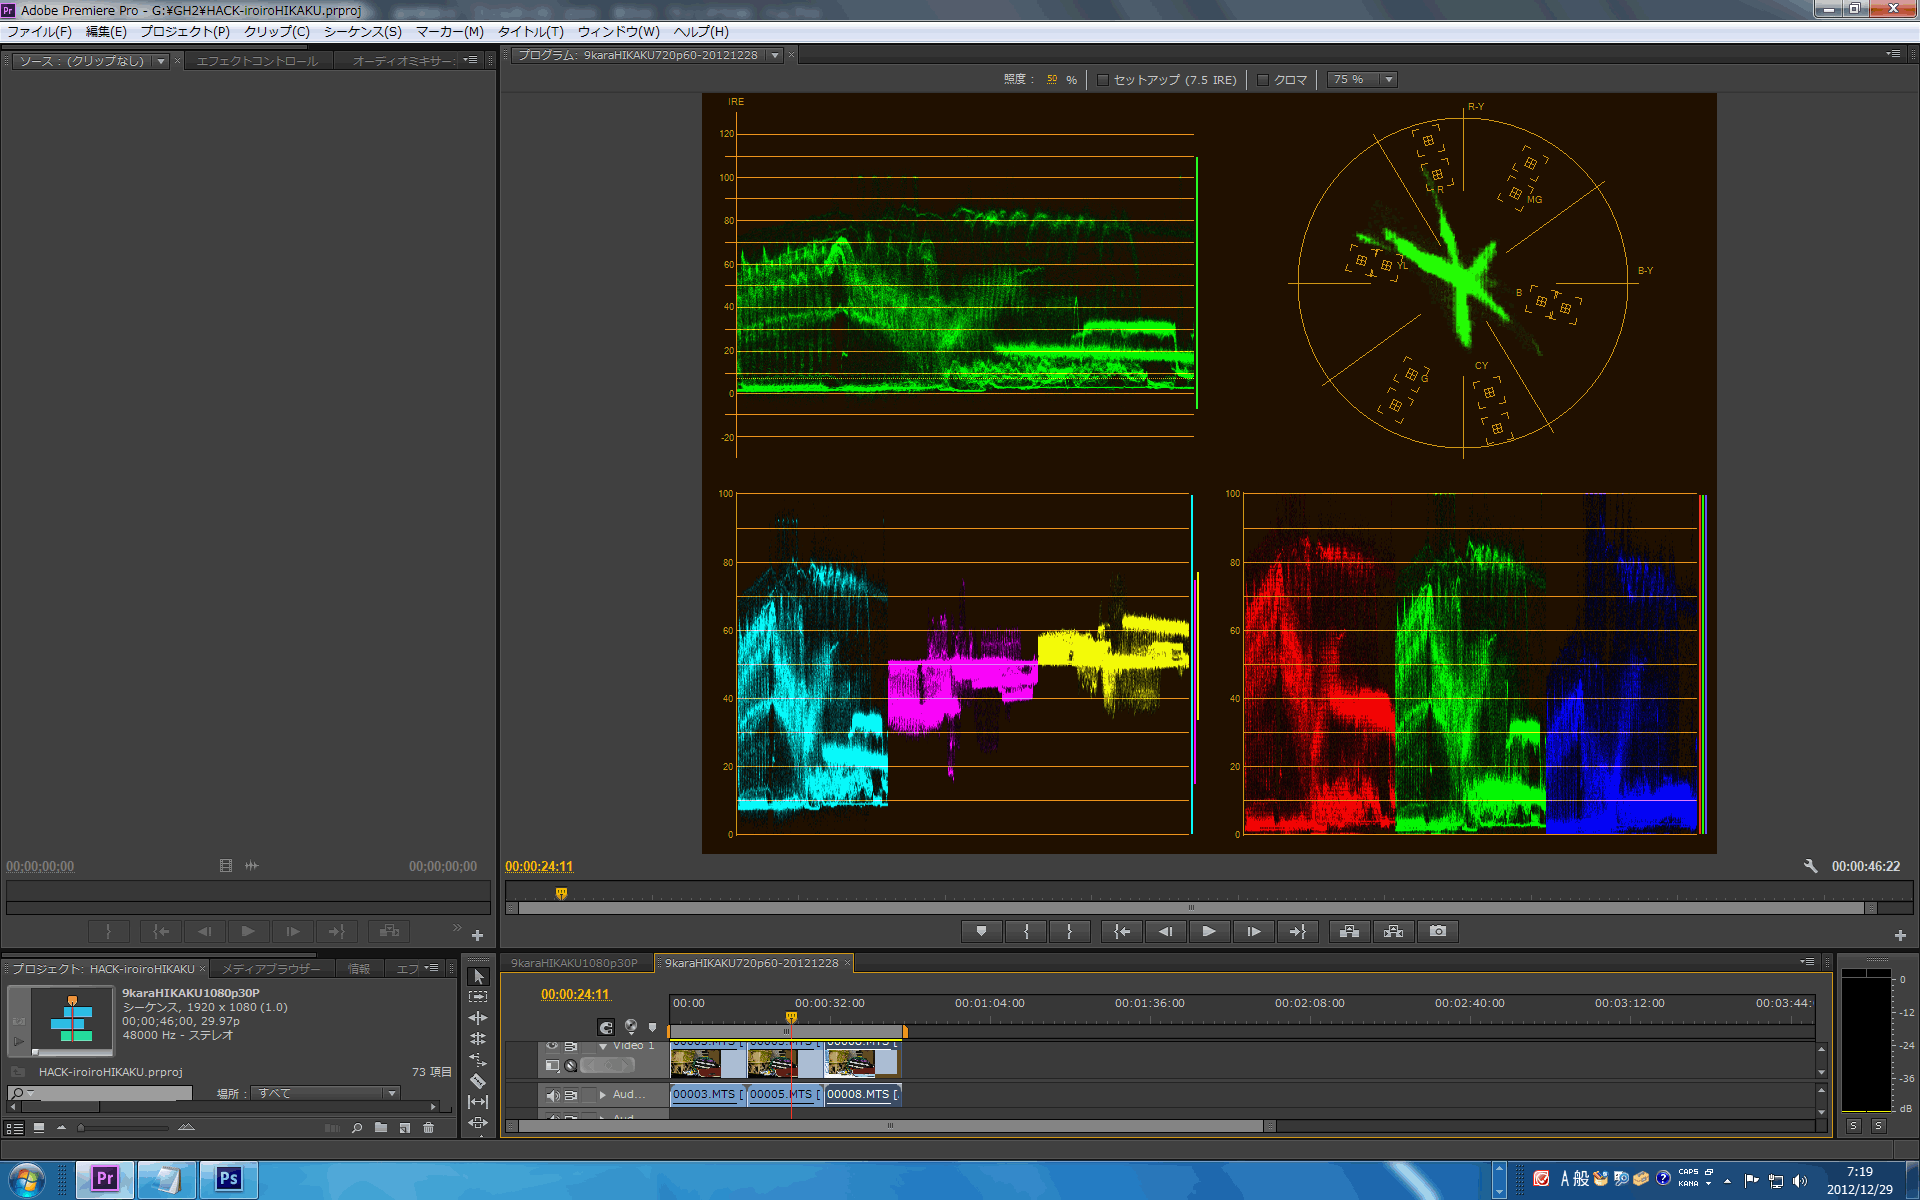
Task: Open the 場所 すべて dropdown
Action: tap(325, 1094)
